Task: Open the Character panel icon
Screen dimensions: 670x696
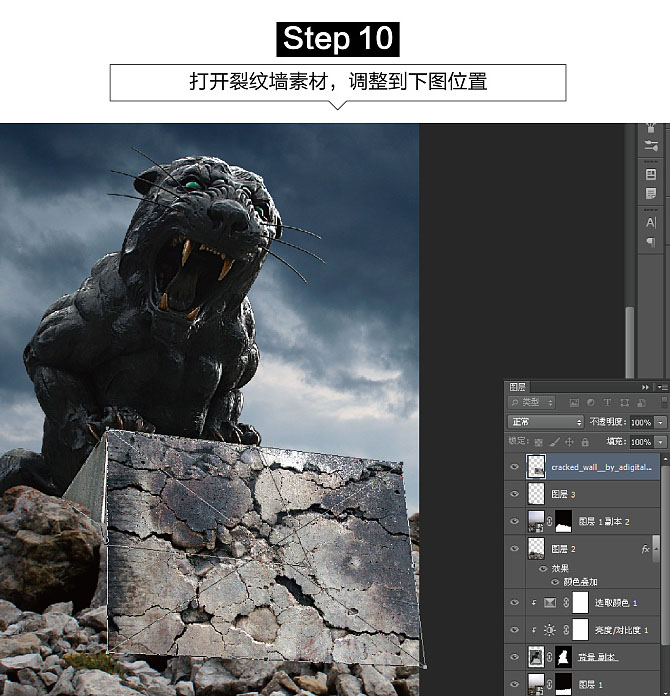Action: (651, 224)
